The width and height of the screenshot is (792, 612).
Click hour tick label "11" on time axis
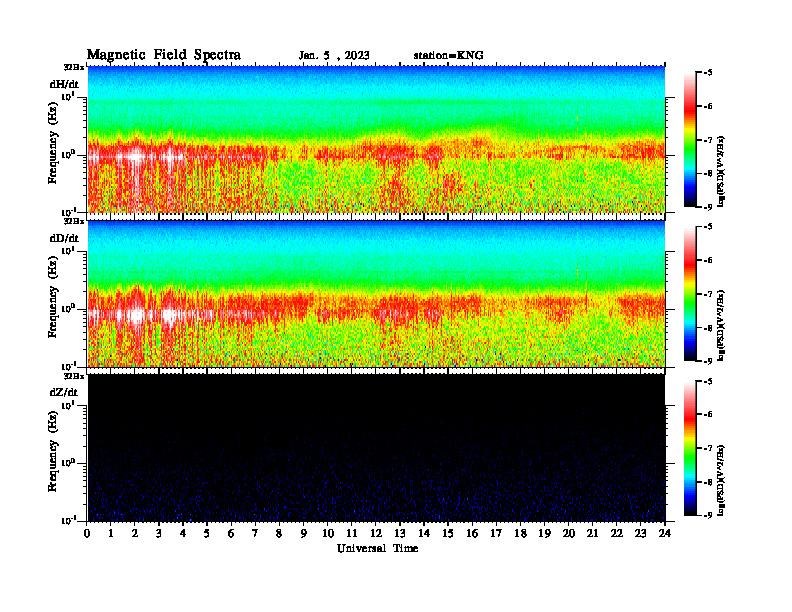(352, 533)
